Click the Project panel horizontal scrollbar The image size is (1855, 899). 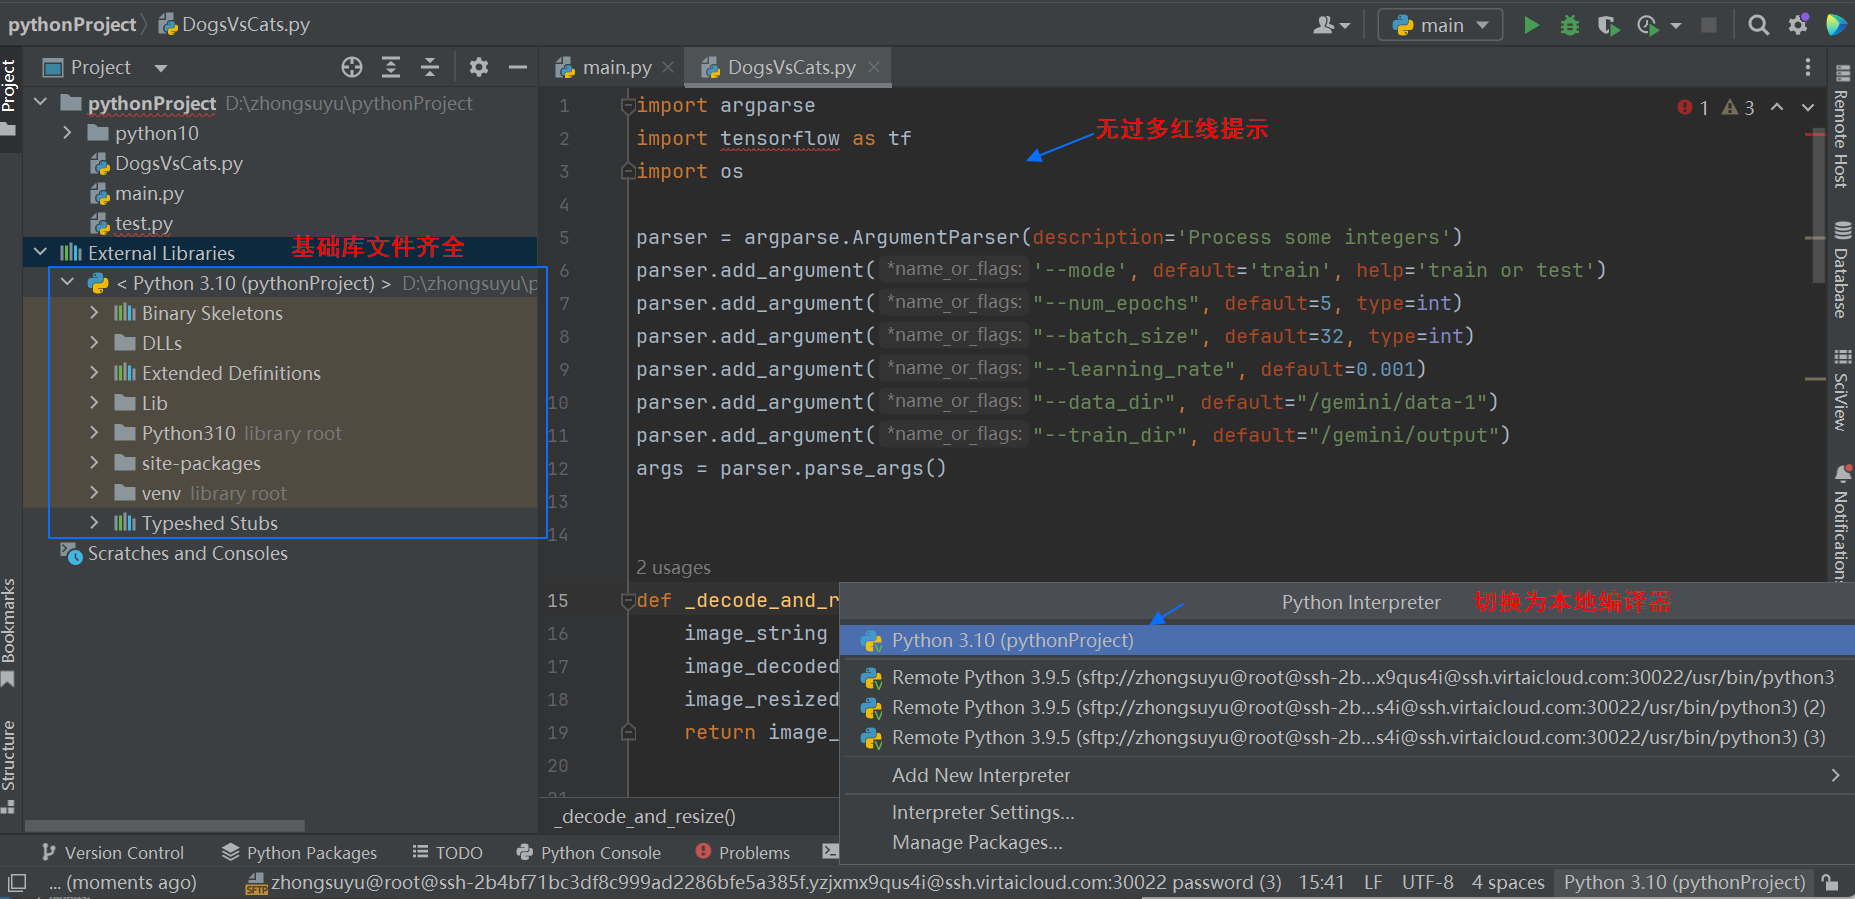pos(165,826)
